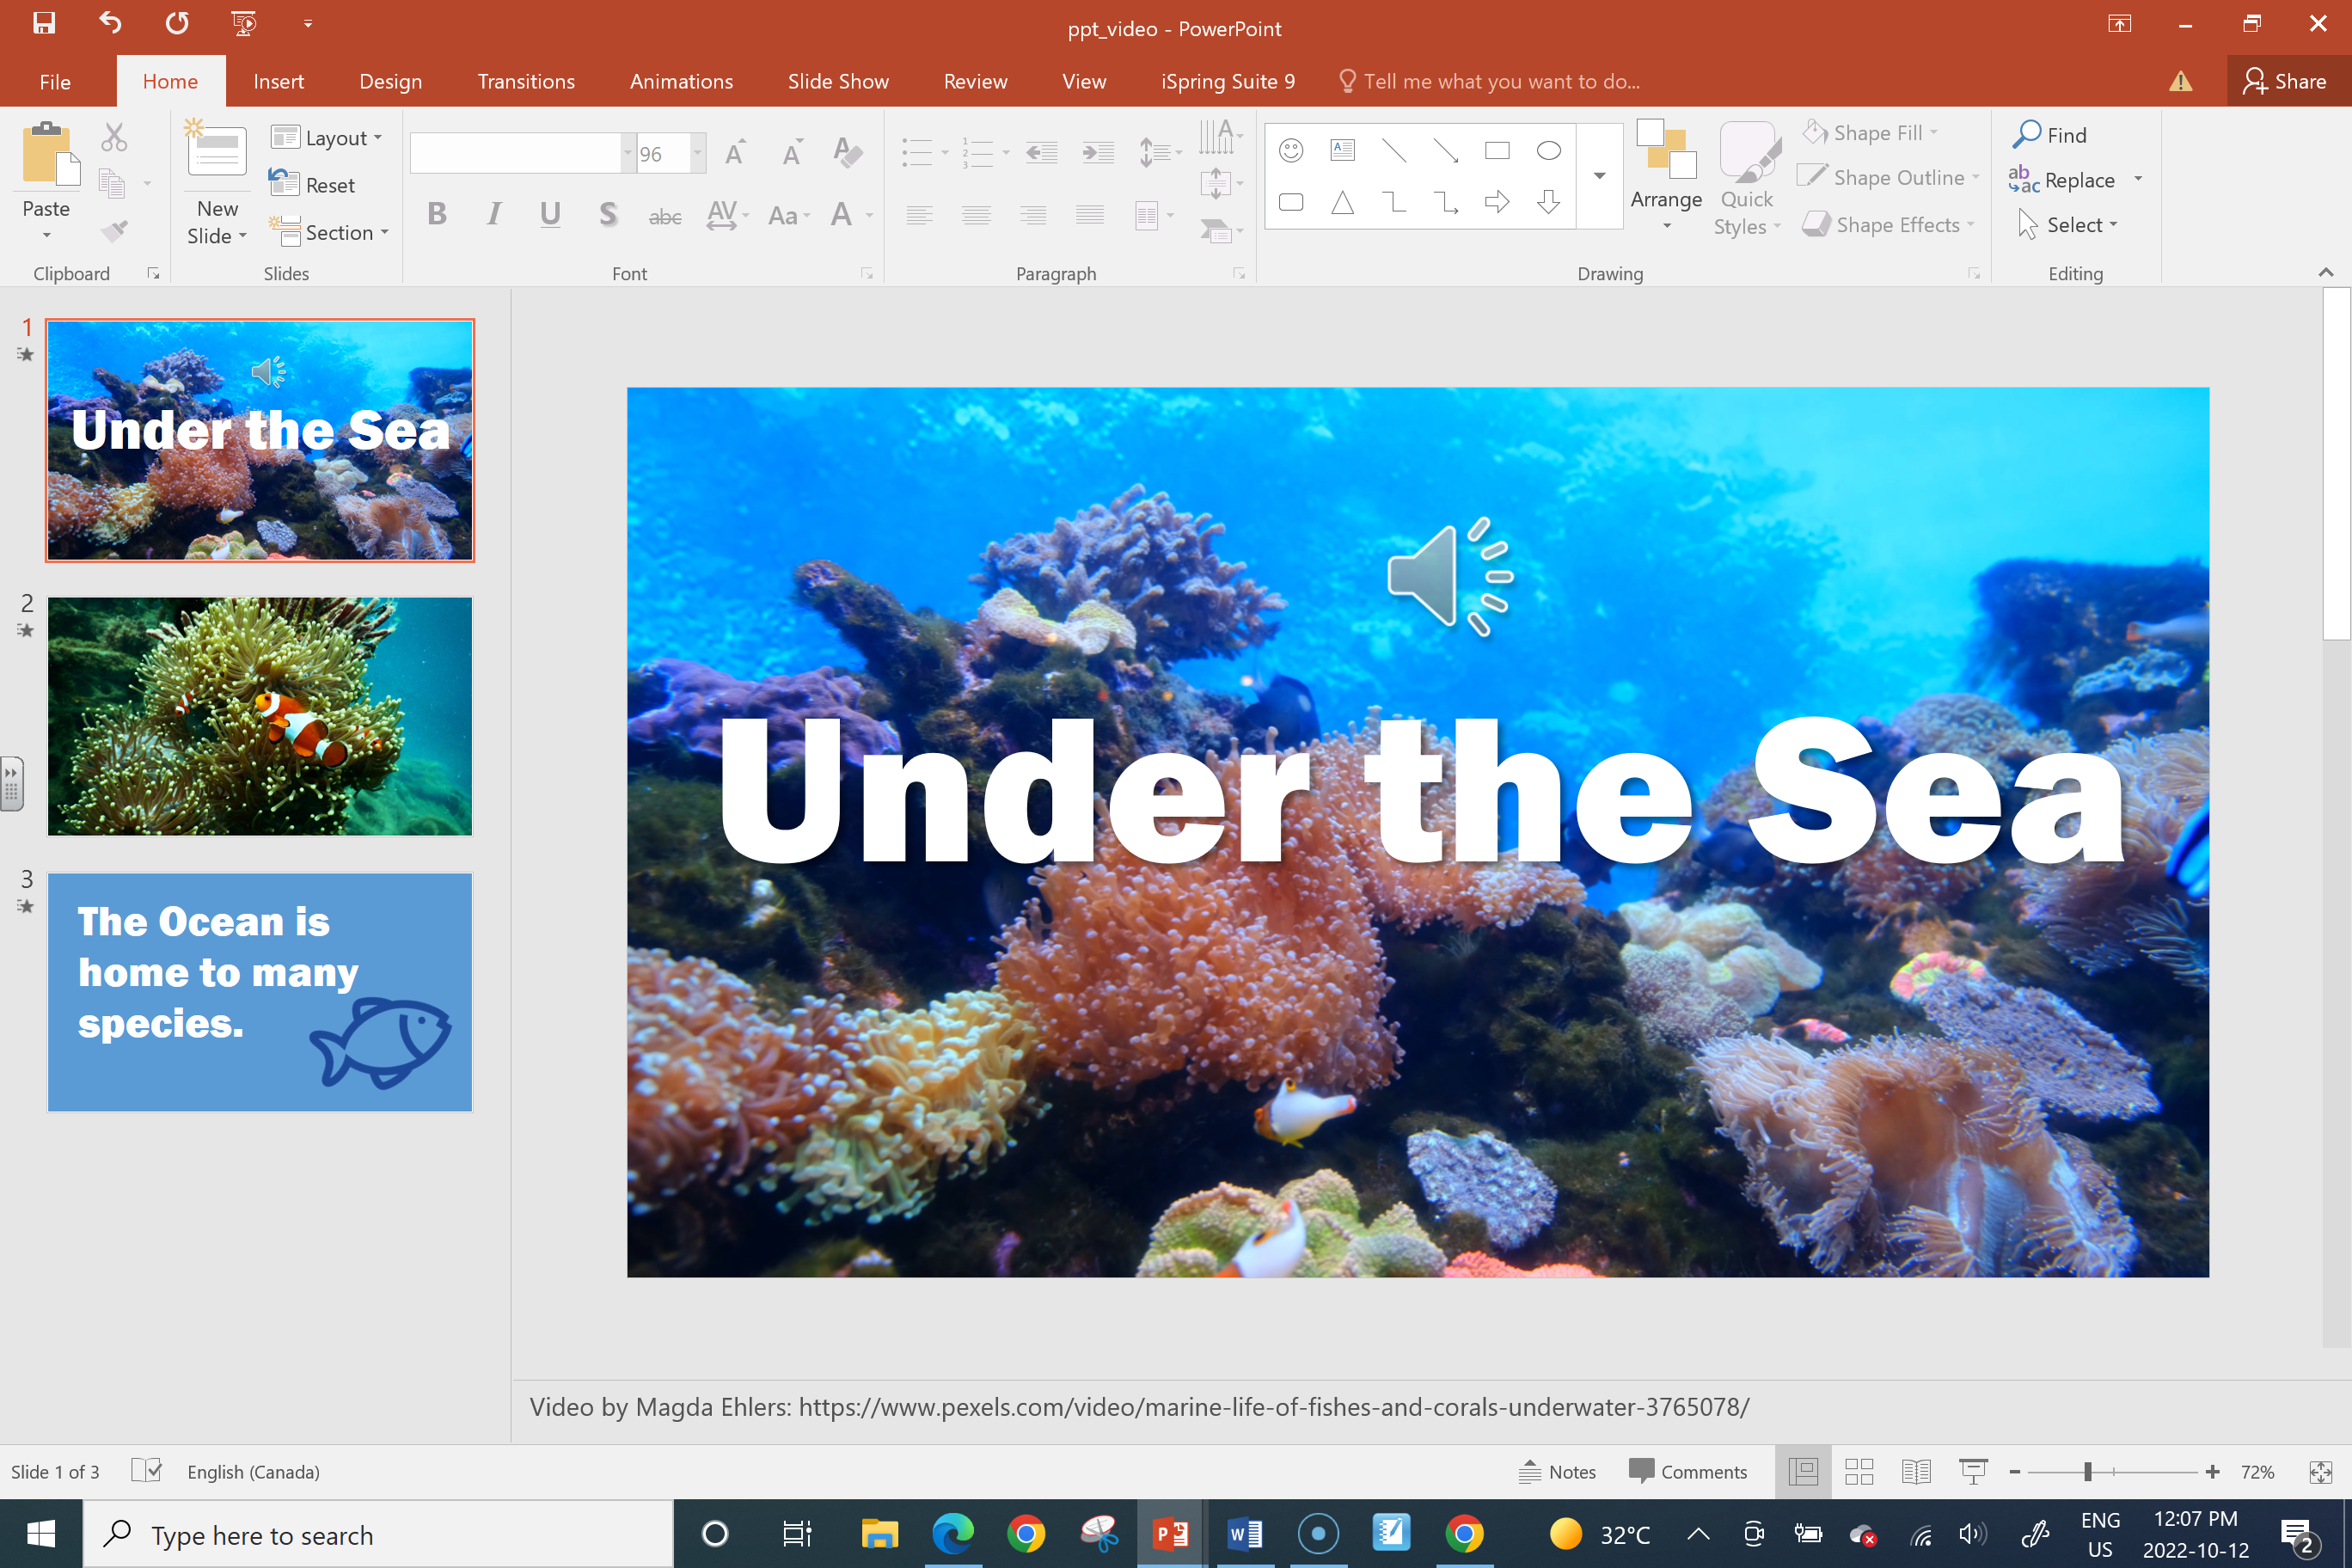This screenshot has height=1568, width=2352.
Task: Select the rectangle shape in the gallery
Action: pos(1497,151)
